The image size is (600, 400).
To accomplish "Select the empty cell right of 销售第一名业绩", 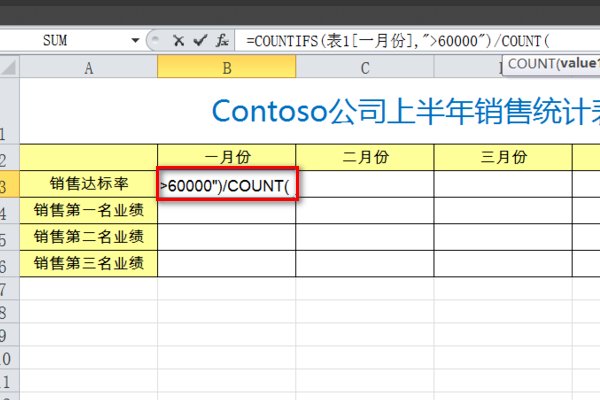I will pos(227,211).
